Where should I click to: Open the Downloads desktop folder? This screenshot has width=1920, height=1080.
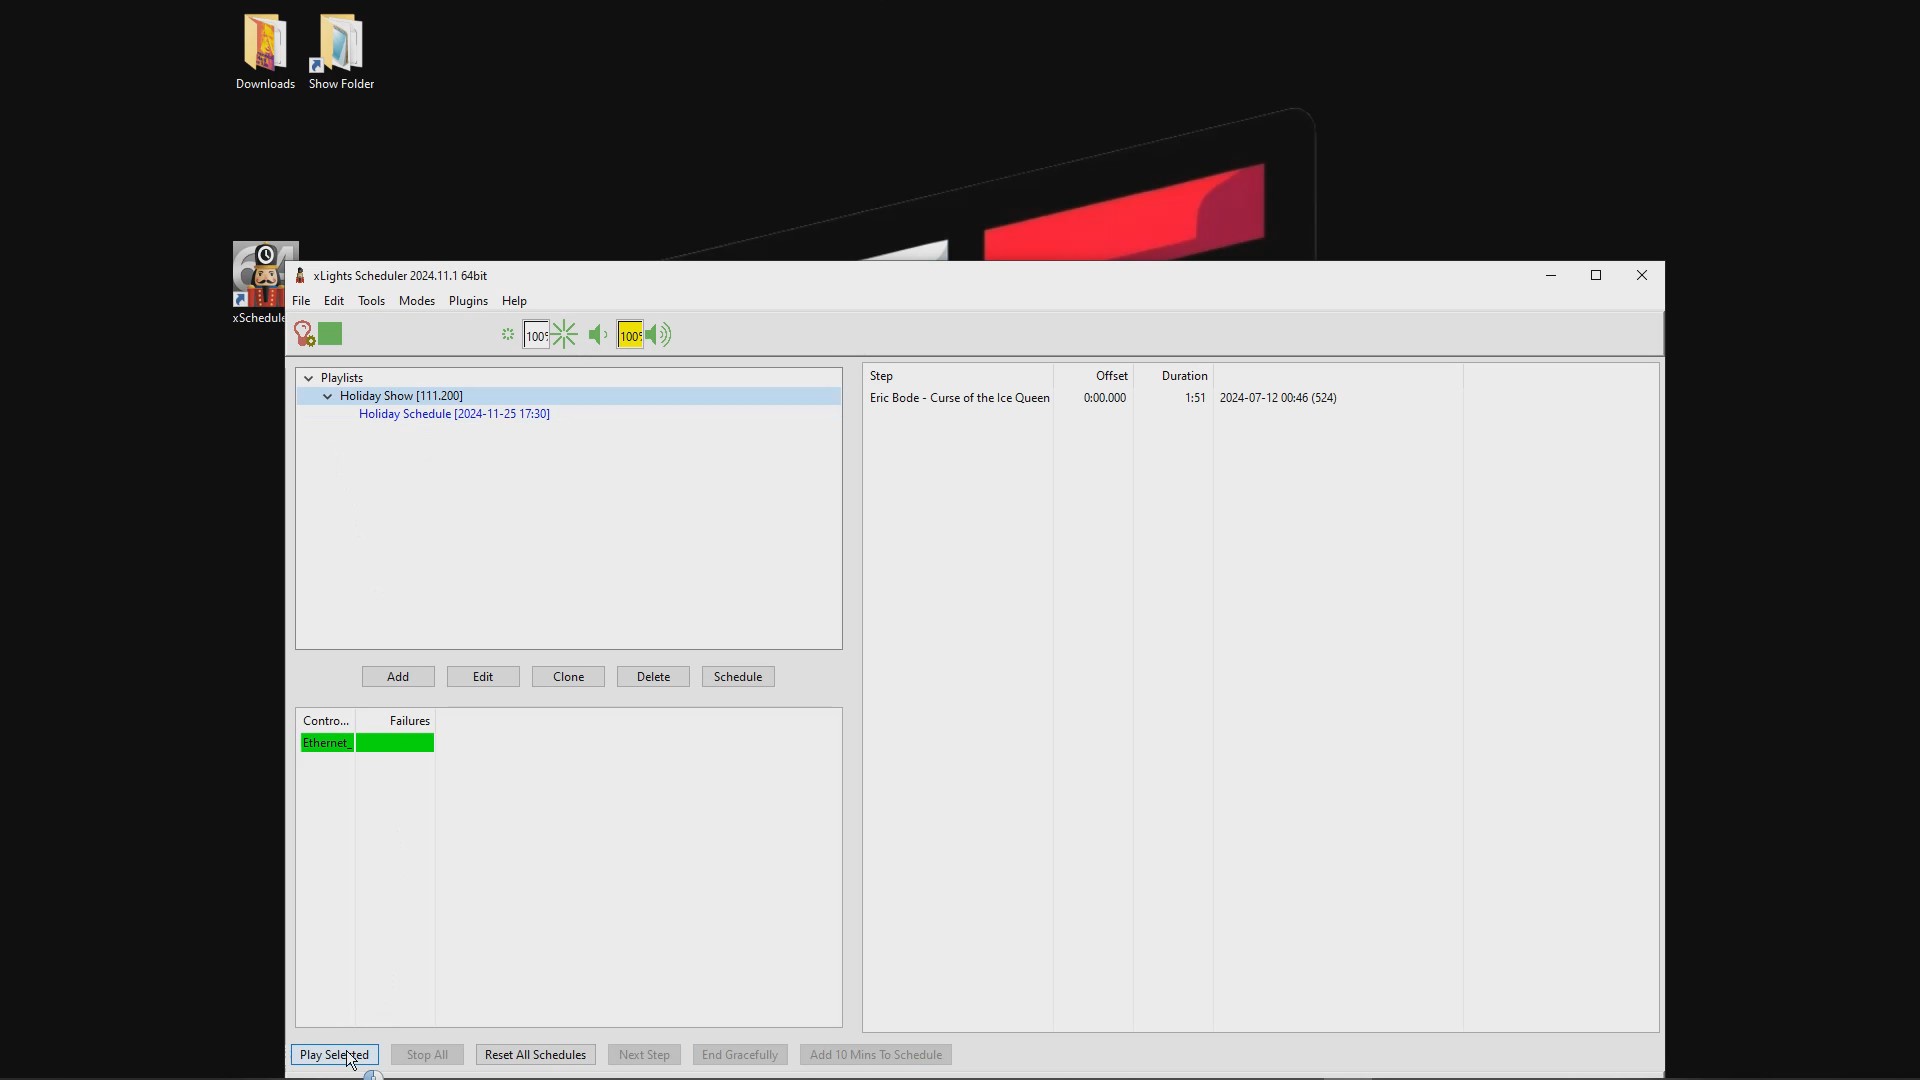coord(265,52)
